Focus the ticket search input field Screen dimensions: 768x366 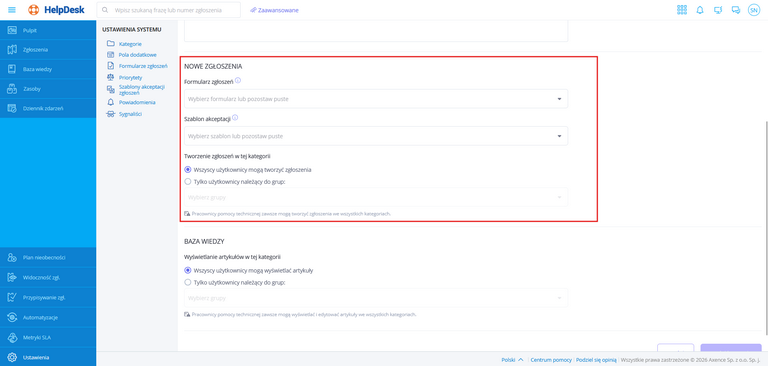(x=168, y=10)
